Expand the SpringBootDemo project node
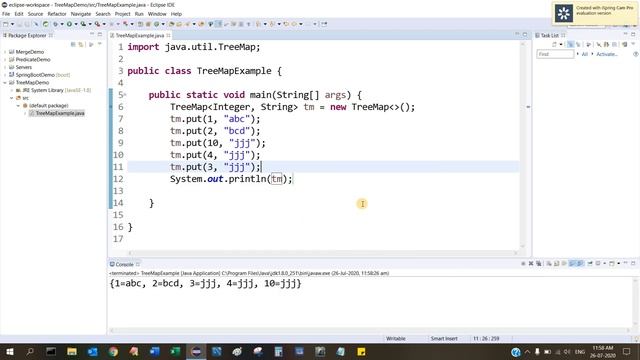This screenshot has width=640, height=360. coord(5,75)
